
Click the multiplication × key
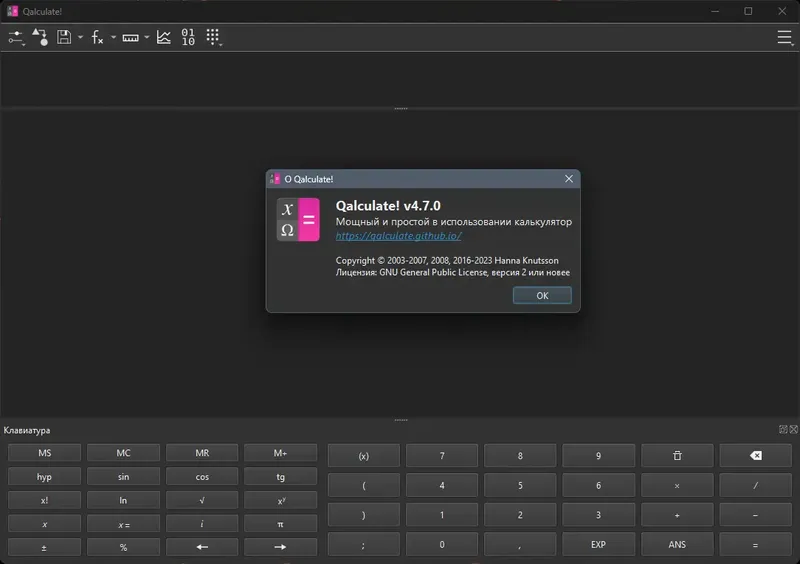[677, 485]
